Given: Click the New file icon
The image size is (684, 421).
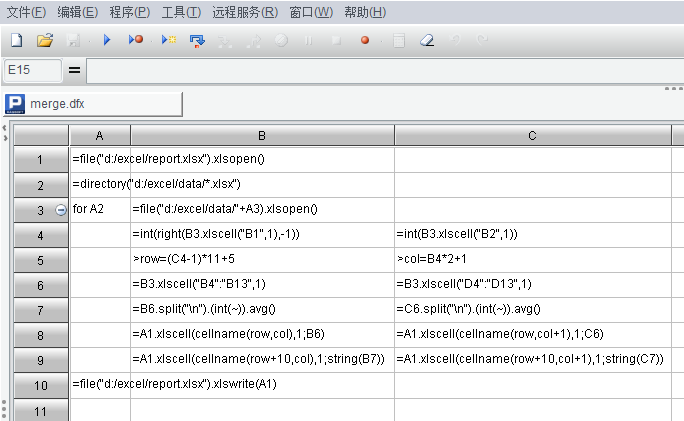Looking at the screenshot, I should pyautogui.click(x=17, y=40).
